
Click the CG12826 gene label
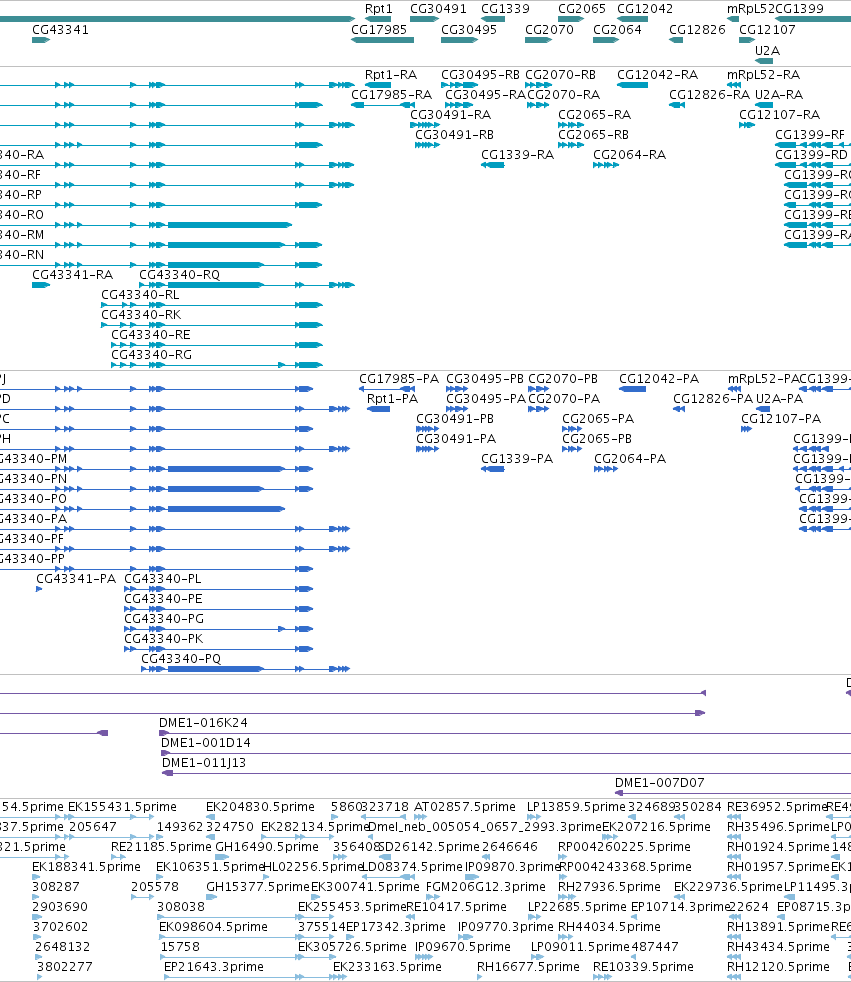point(697,29)
